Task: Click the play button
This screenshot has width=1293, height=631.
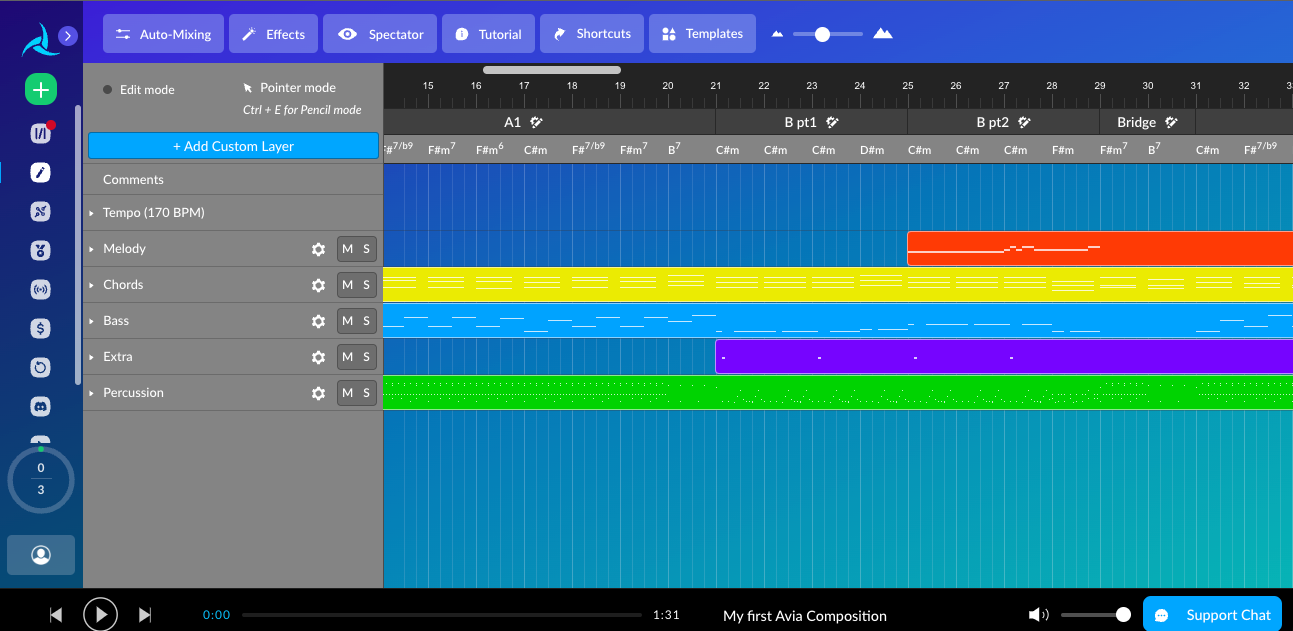Action: coord(100,614)
